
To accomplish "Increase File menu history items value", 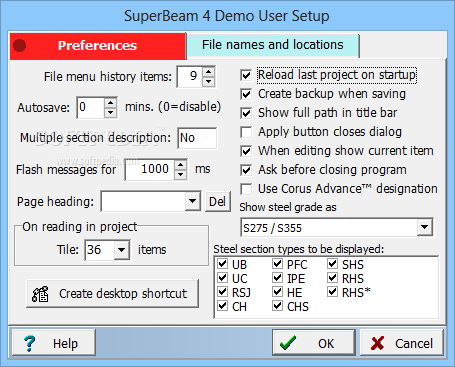I will click(209, 72).
